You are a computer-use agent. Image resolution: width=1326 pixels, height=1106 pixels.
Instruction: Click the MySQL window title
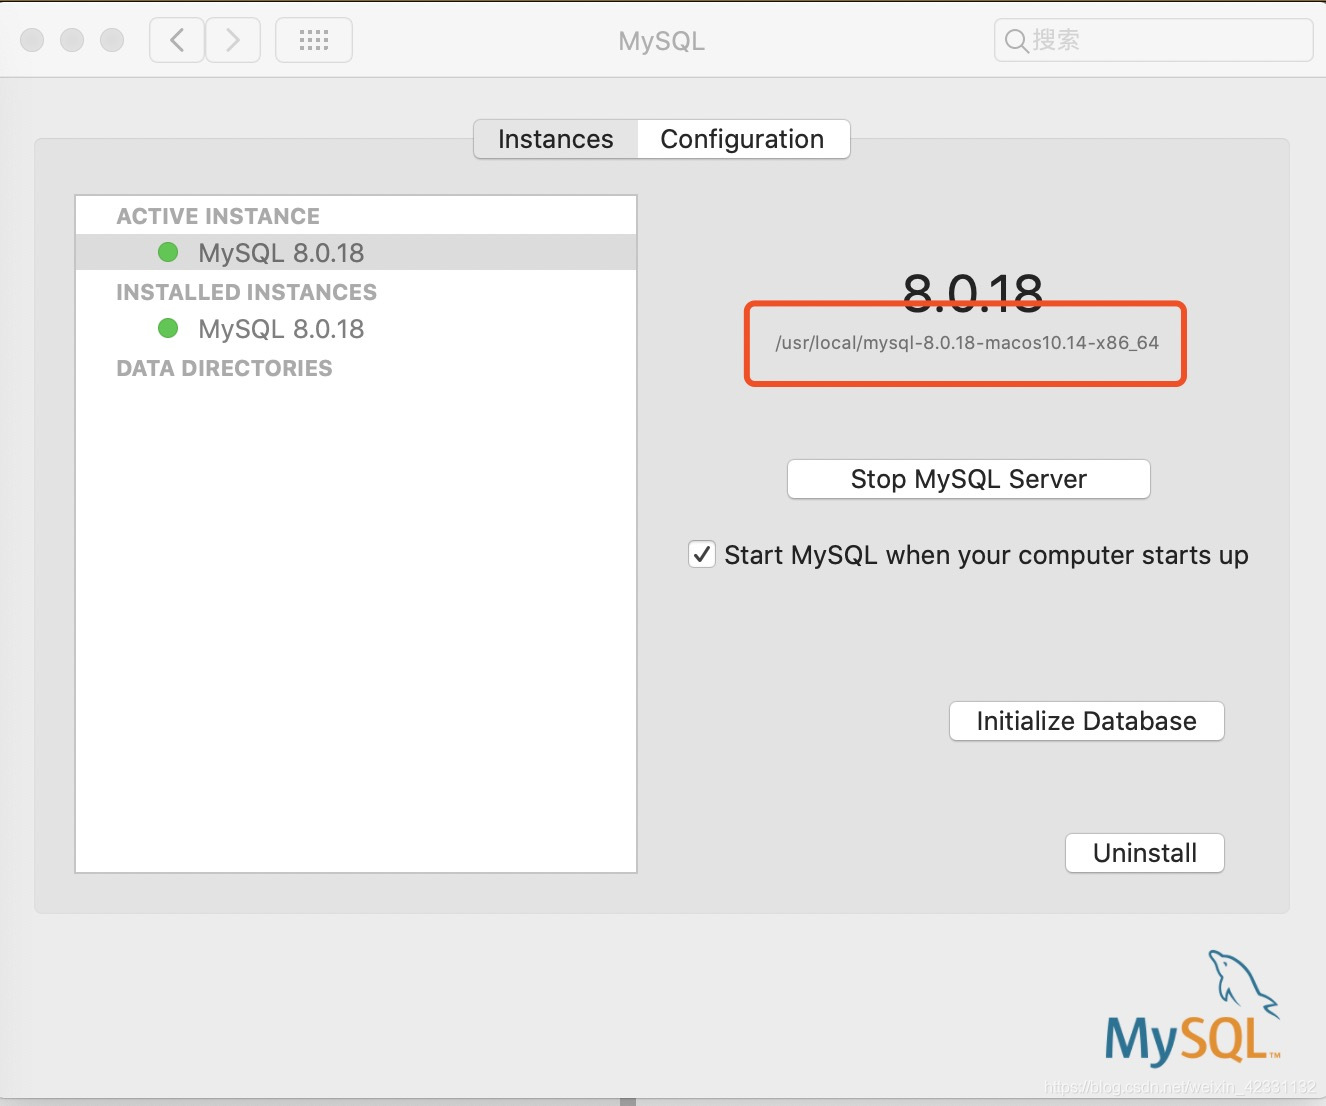[661, 41]
